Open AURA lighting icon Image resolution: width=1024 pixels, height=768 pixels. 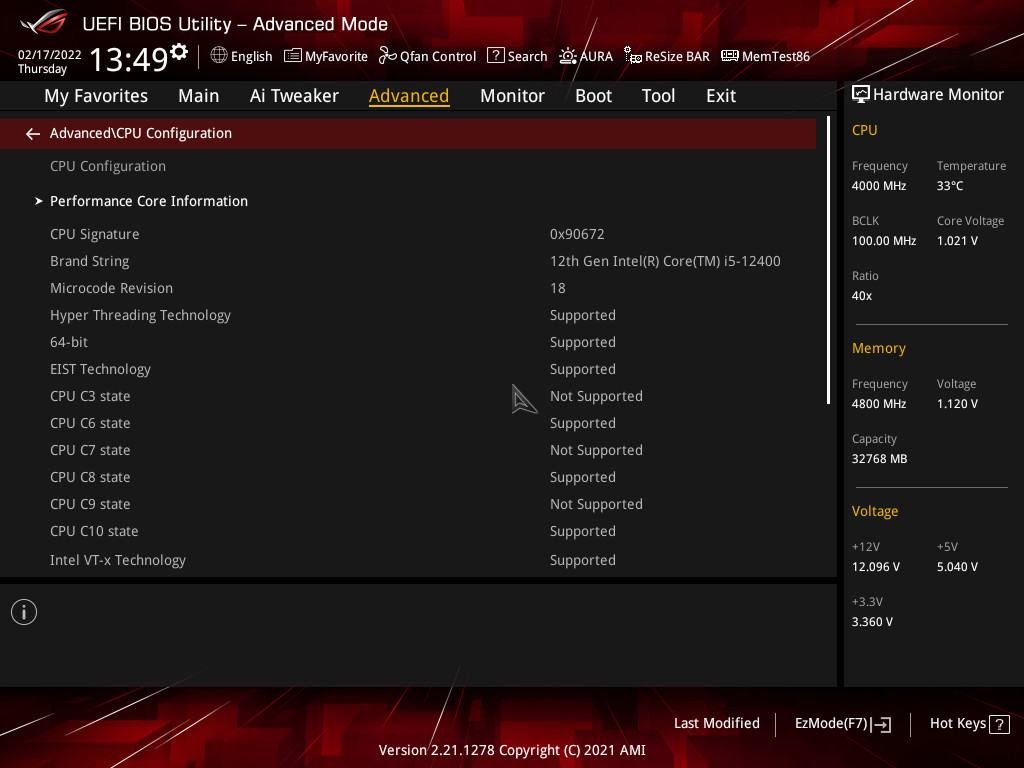pos(568,56)
